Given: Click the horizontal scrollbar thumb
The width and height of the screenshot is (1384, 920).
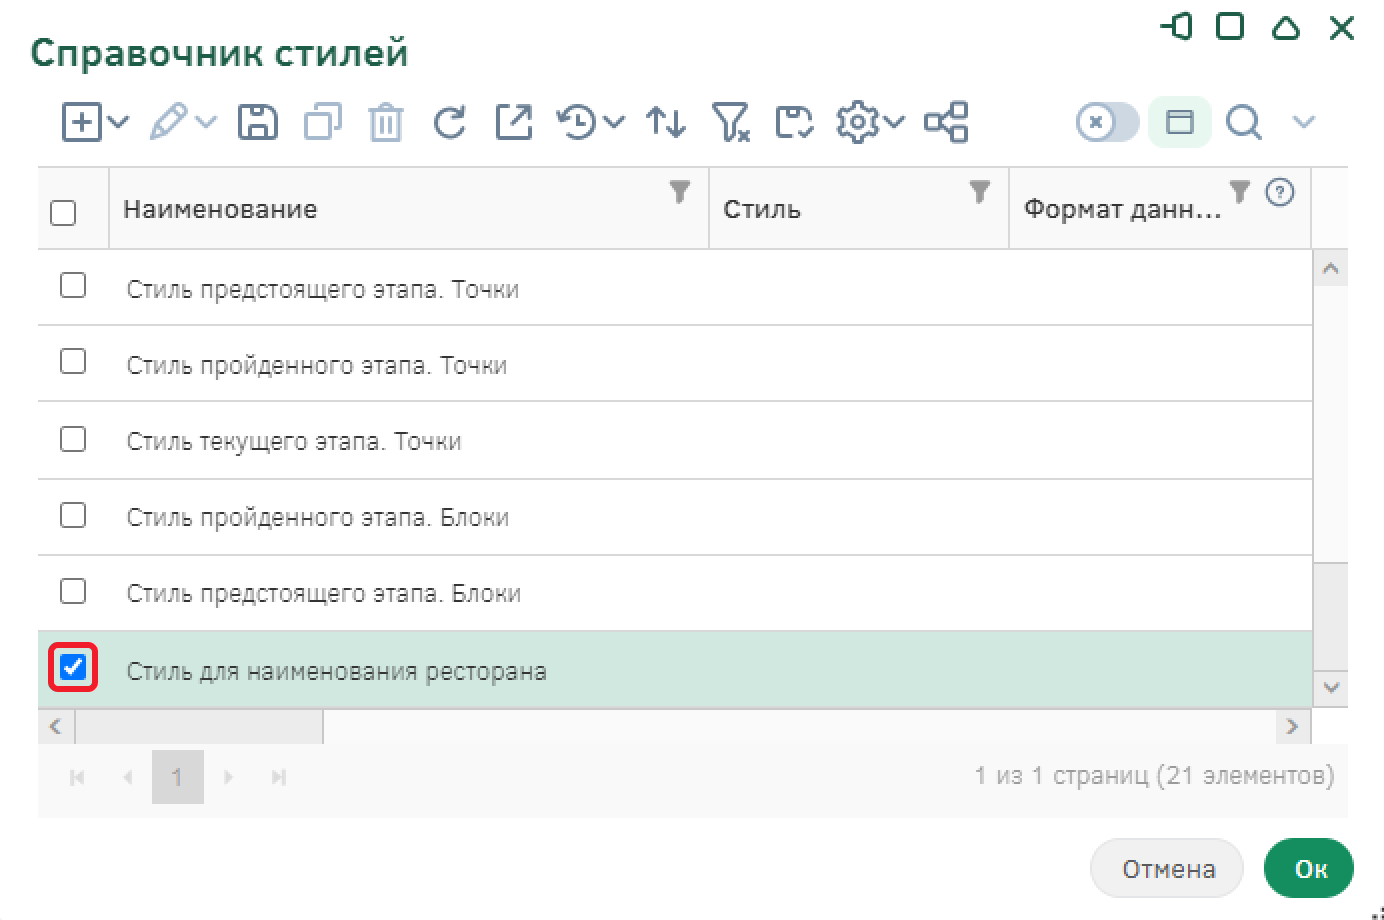Looking at the screenshot, I should click(x=198, y=727).
